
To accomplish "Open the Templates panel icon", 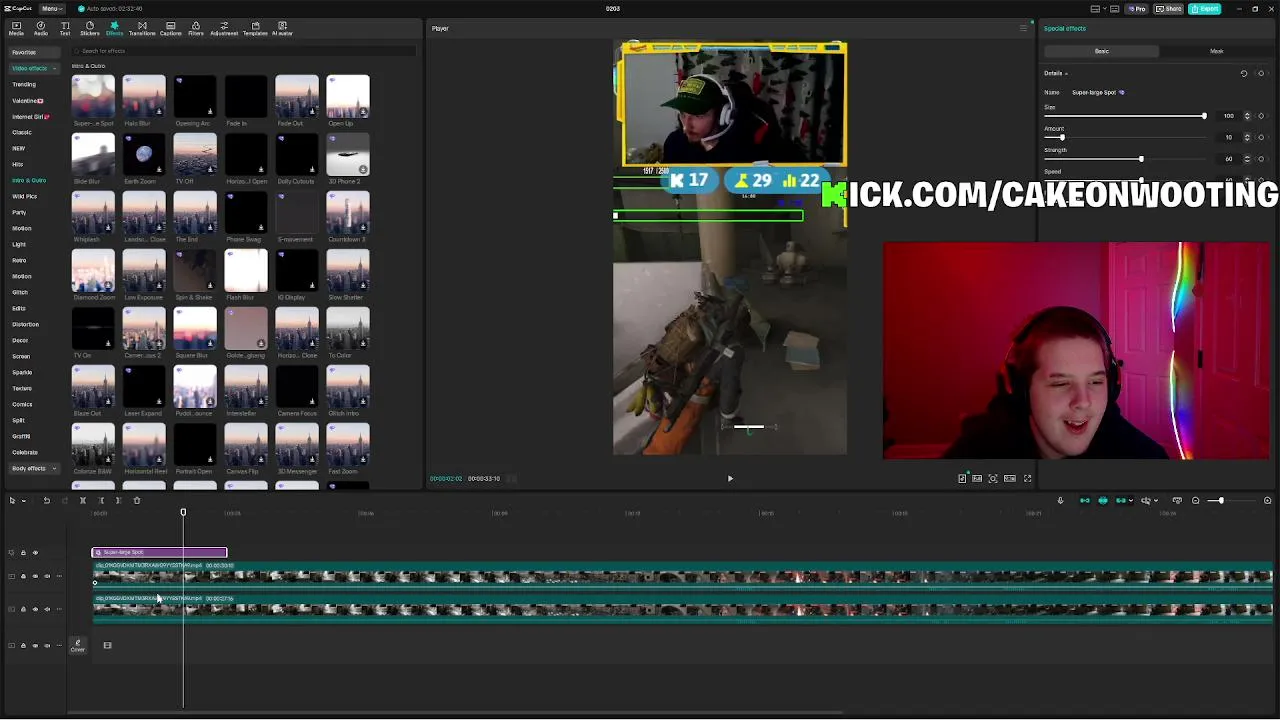I will (x=255, y=28).
